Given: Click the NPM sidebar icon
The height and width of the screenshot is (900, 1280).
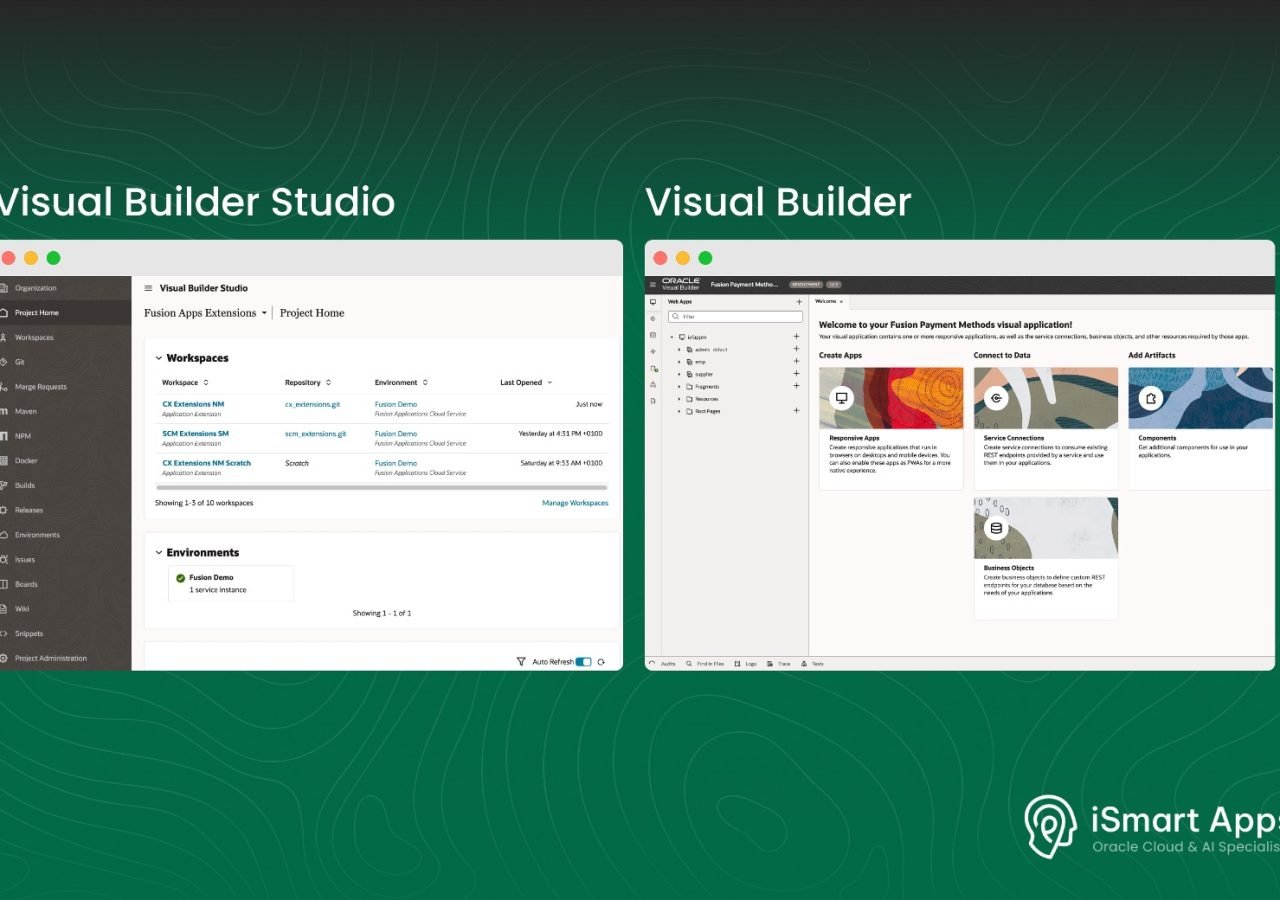Looking at the screenshot, I should [x=4, y=436].
